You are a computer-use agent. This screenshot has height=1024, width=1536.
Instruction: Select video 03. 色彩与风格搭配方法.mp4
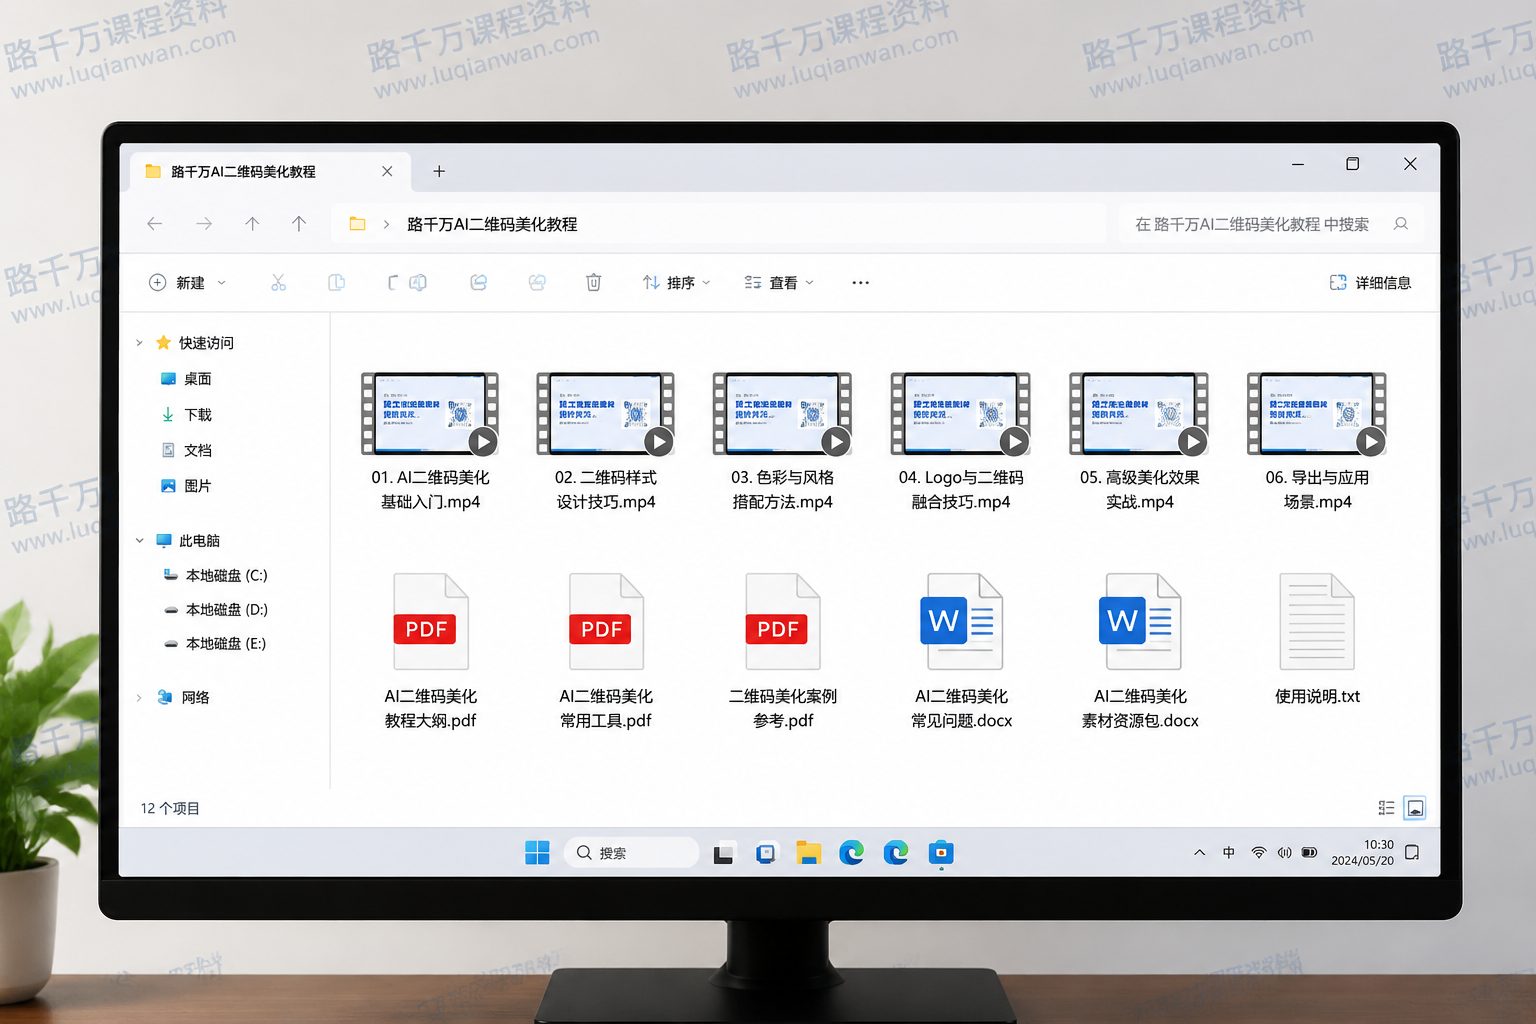[782, 442]
